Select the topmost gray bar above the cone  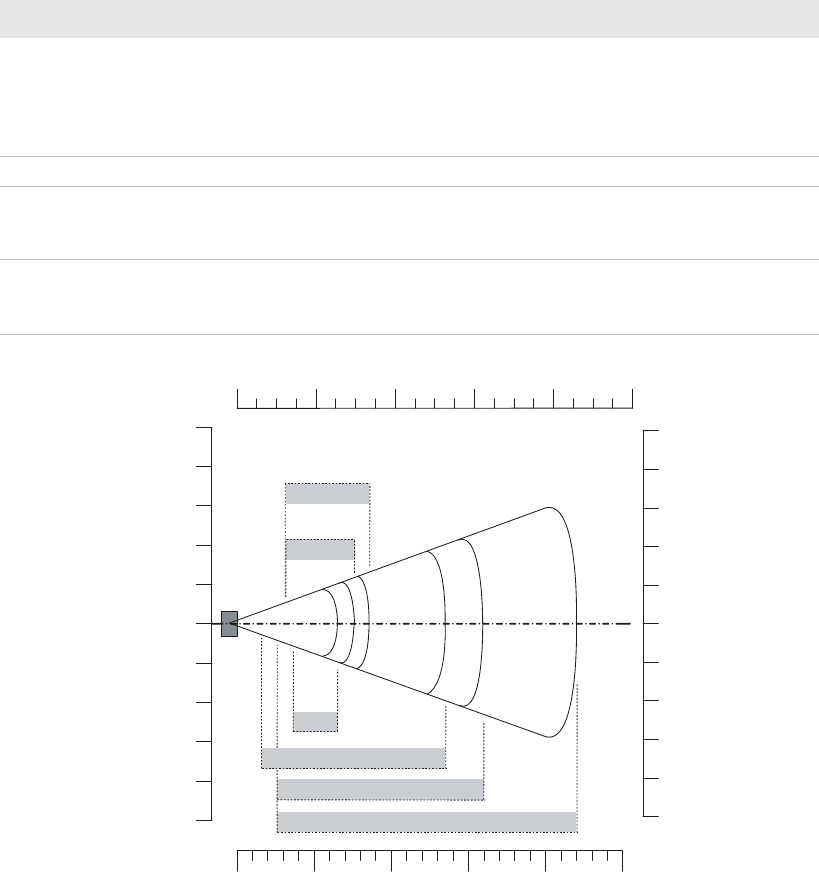(x=327, y=494)
